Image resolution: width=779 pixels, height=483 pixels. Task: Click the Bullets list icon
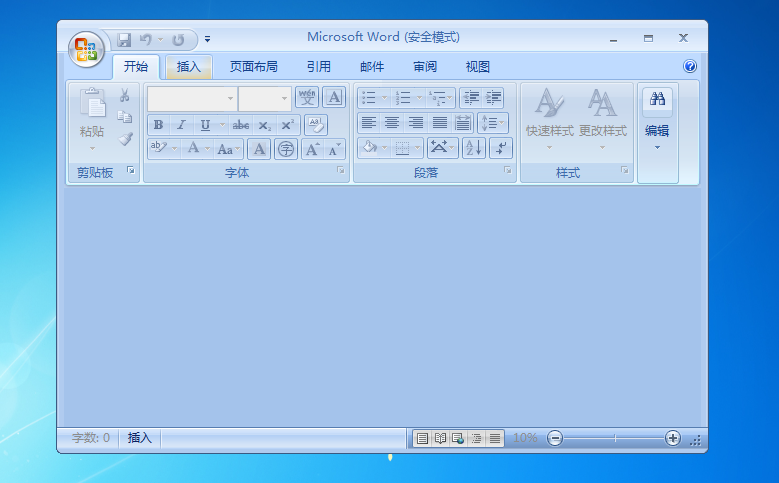pos(369,98)
